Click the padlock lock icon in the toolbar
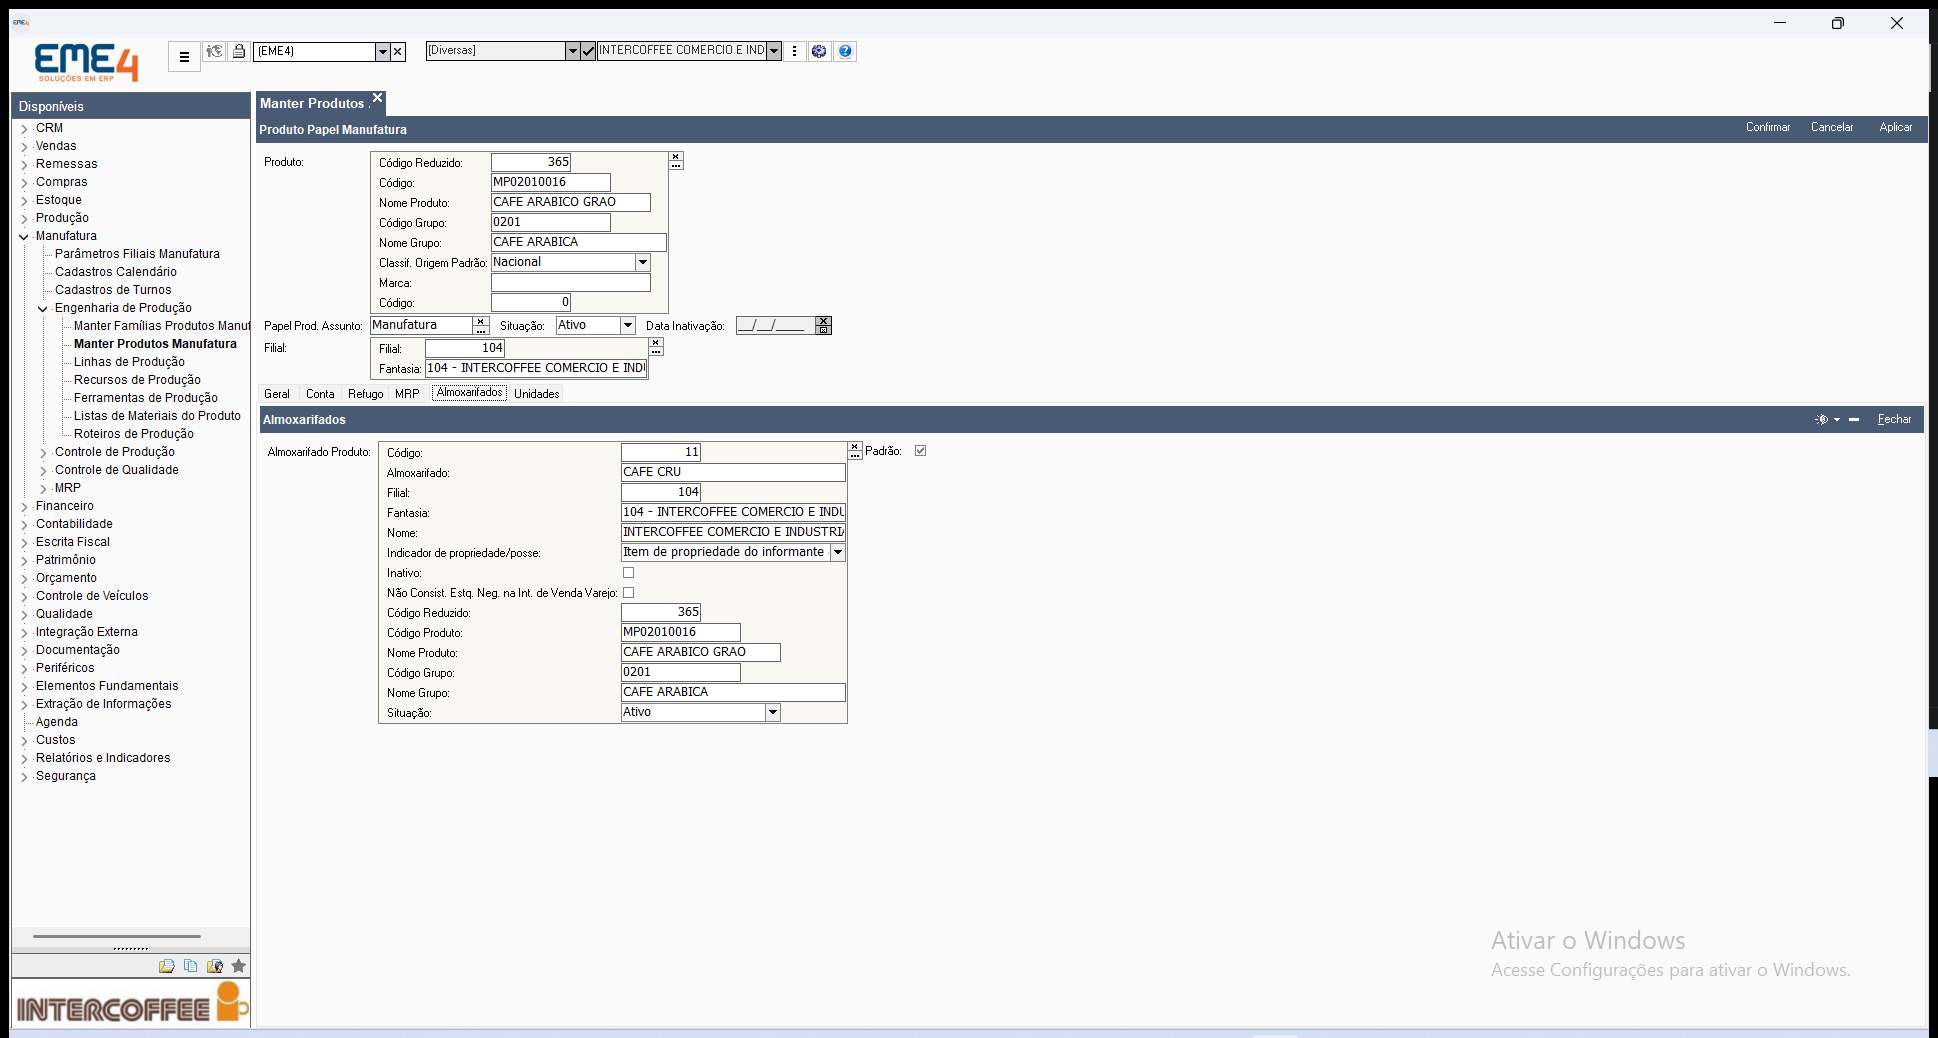This screenshot has height=1038, width=1938. tap(239, 51)
